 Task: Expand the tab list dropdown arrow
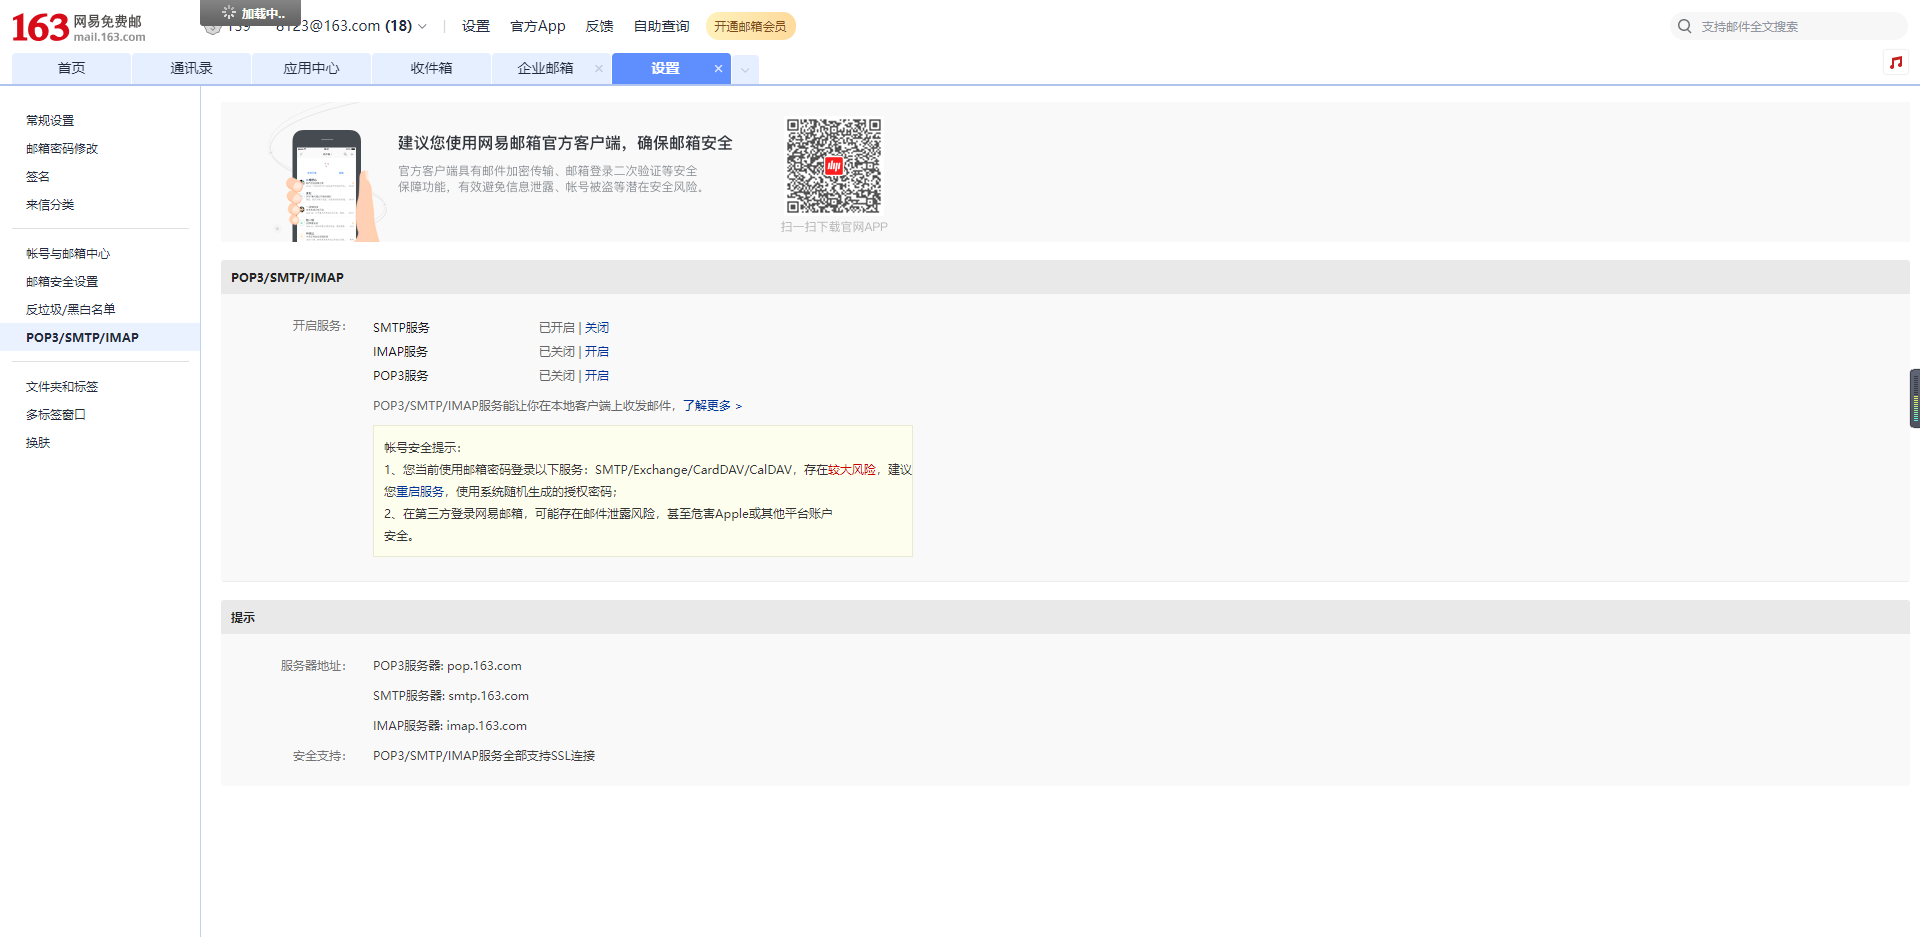pyautogui.click(x=745, y=69)
